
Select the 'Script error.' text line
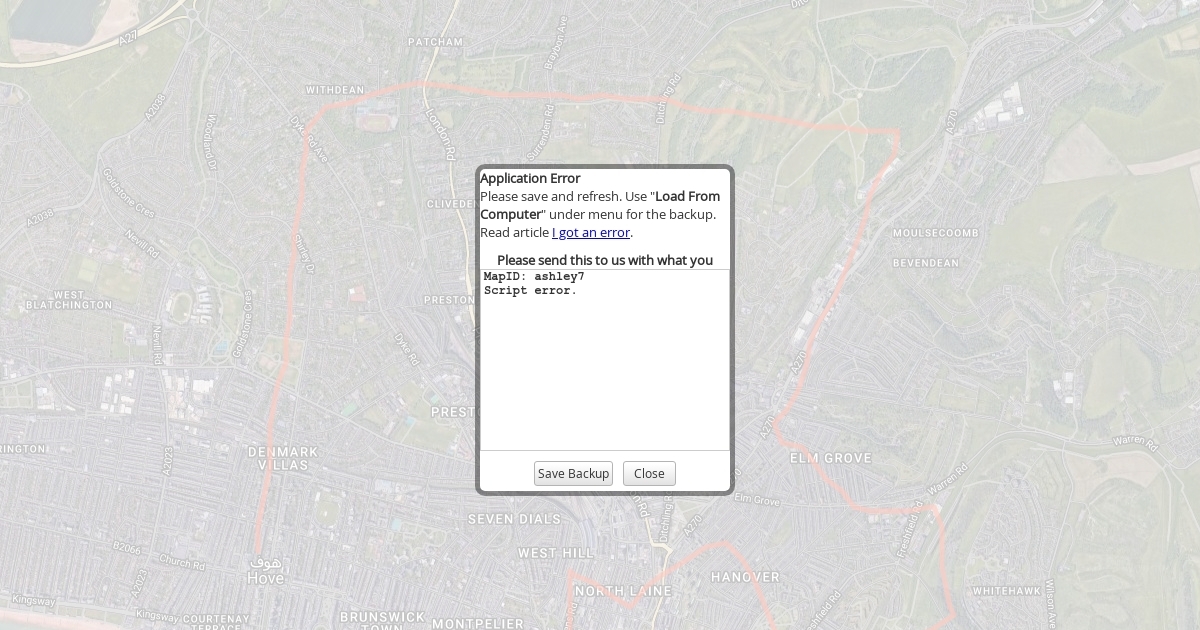pos(530,291)
